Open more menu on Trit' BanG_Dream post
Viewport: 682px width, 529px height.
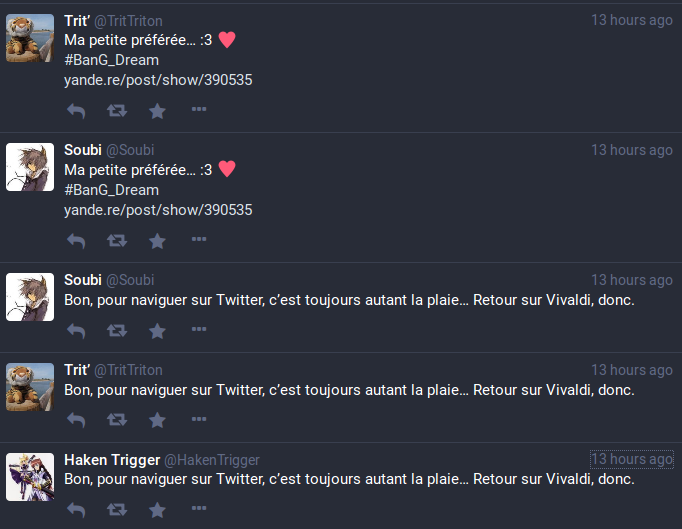tap(199, 110)
